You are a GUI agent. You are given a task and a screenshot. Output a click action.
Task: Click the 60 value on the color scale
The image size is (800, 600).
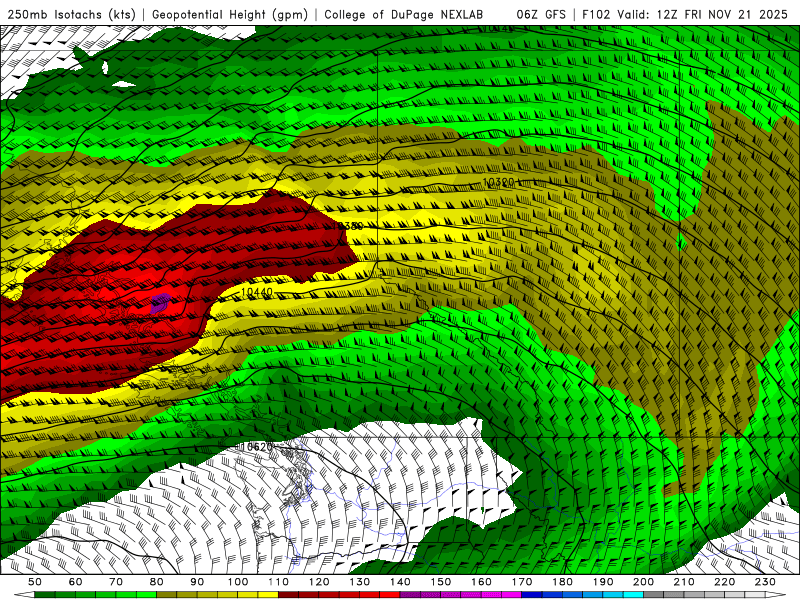click(75, 582)
